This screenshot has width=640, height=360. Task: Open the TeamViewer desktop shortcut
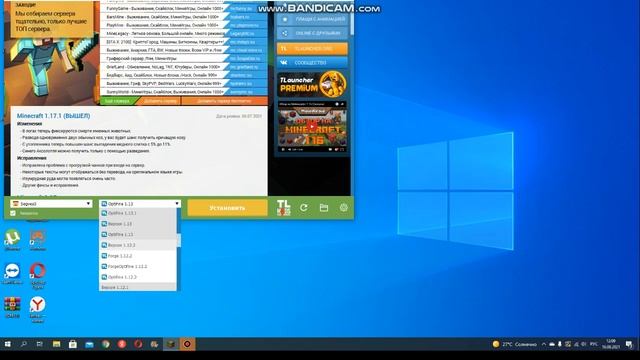coord(13,273)
